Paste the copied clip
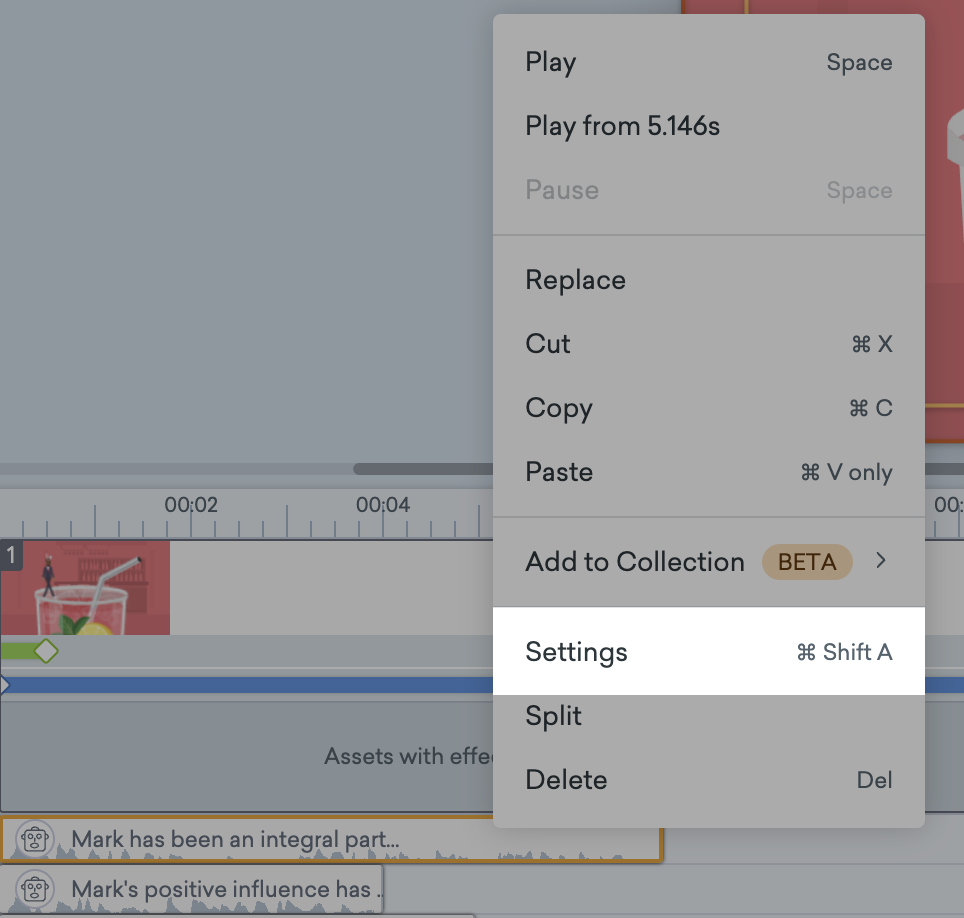 point(558,472)
